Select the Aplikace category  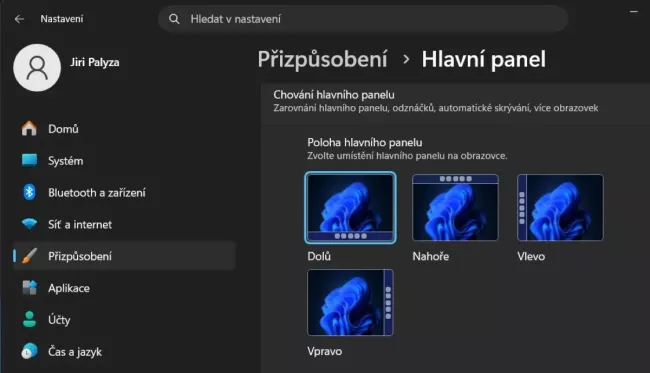124,288
